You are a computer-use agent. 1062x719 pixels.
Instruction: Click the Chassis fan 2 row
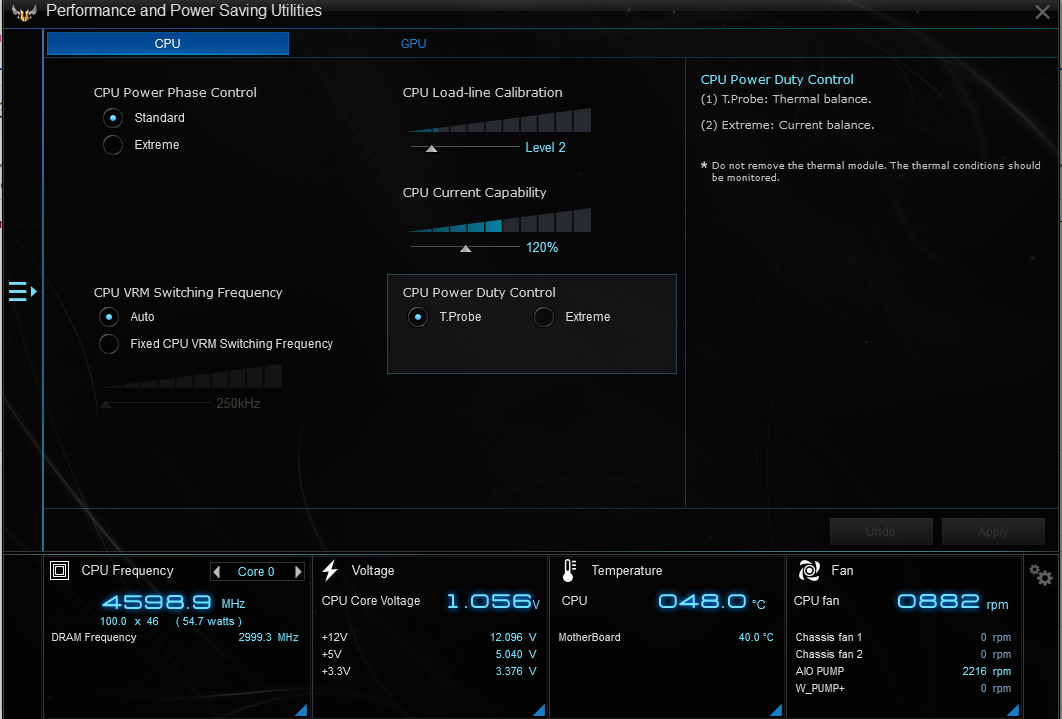pos(903,654)
